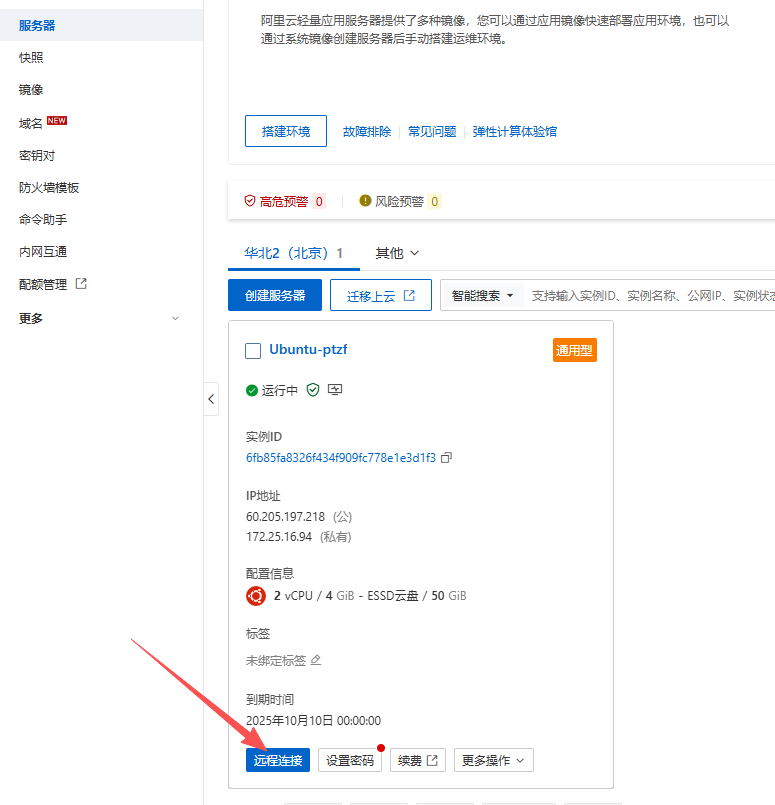
Task: Click the 高危预警 shield icon
Action: click(x=250, y=201)
